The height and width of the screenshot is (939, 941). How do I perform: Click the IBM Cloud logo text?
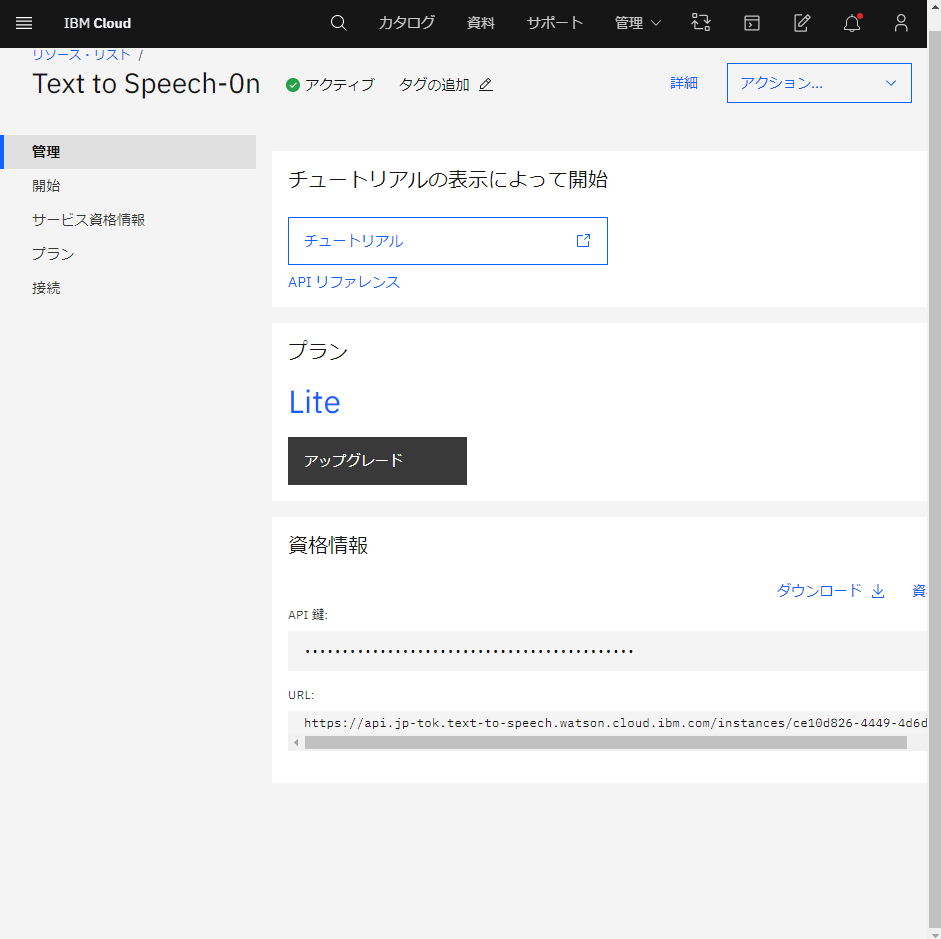(x=97, y=23)
